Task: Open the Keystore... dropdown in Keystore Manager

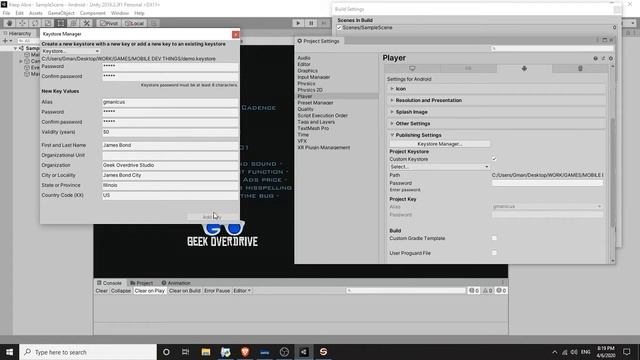Action: [x=71, y=51]
